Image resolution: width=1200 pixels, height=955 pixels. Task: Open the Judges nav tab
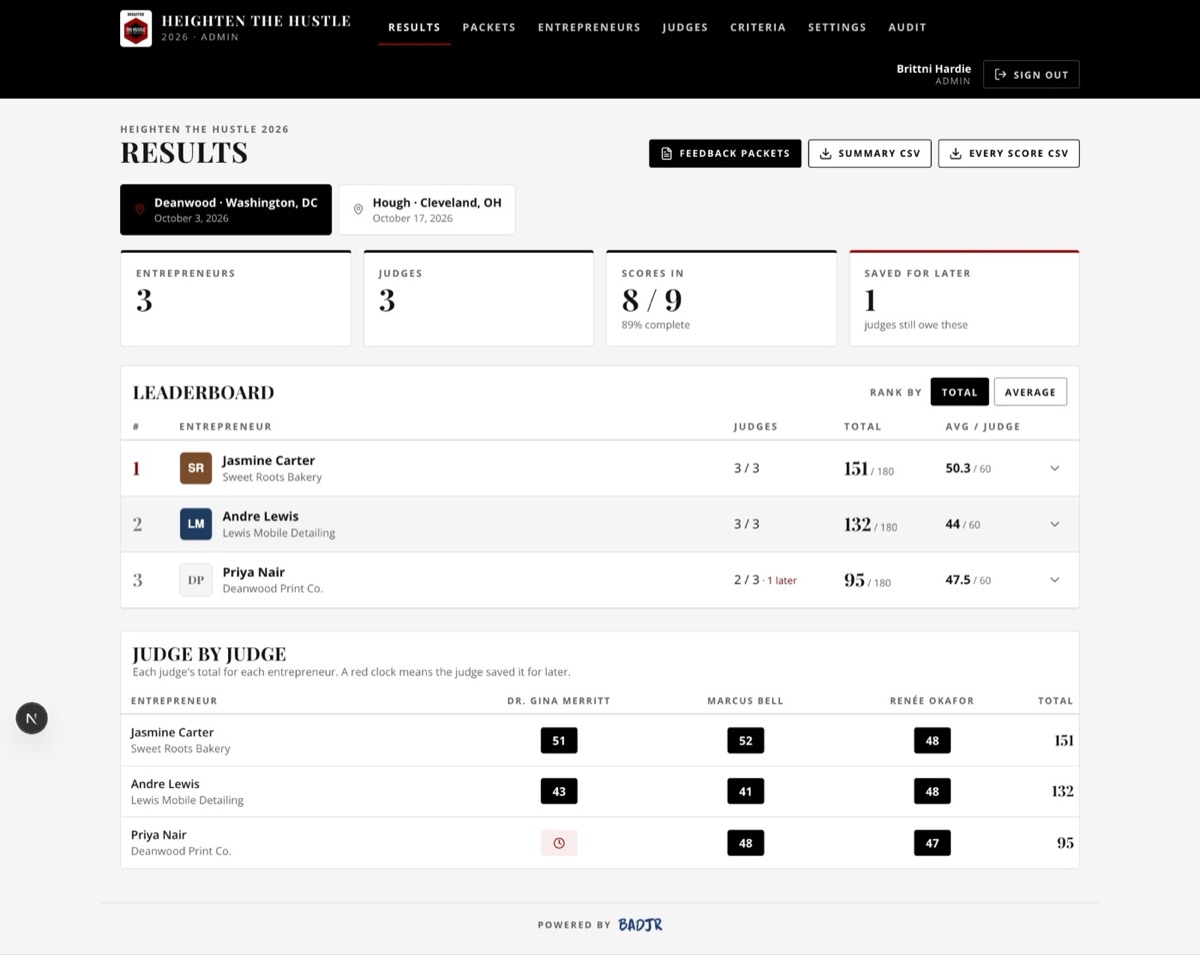click(x=685, y=27)
